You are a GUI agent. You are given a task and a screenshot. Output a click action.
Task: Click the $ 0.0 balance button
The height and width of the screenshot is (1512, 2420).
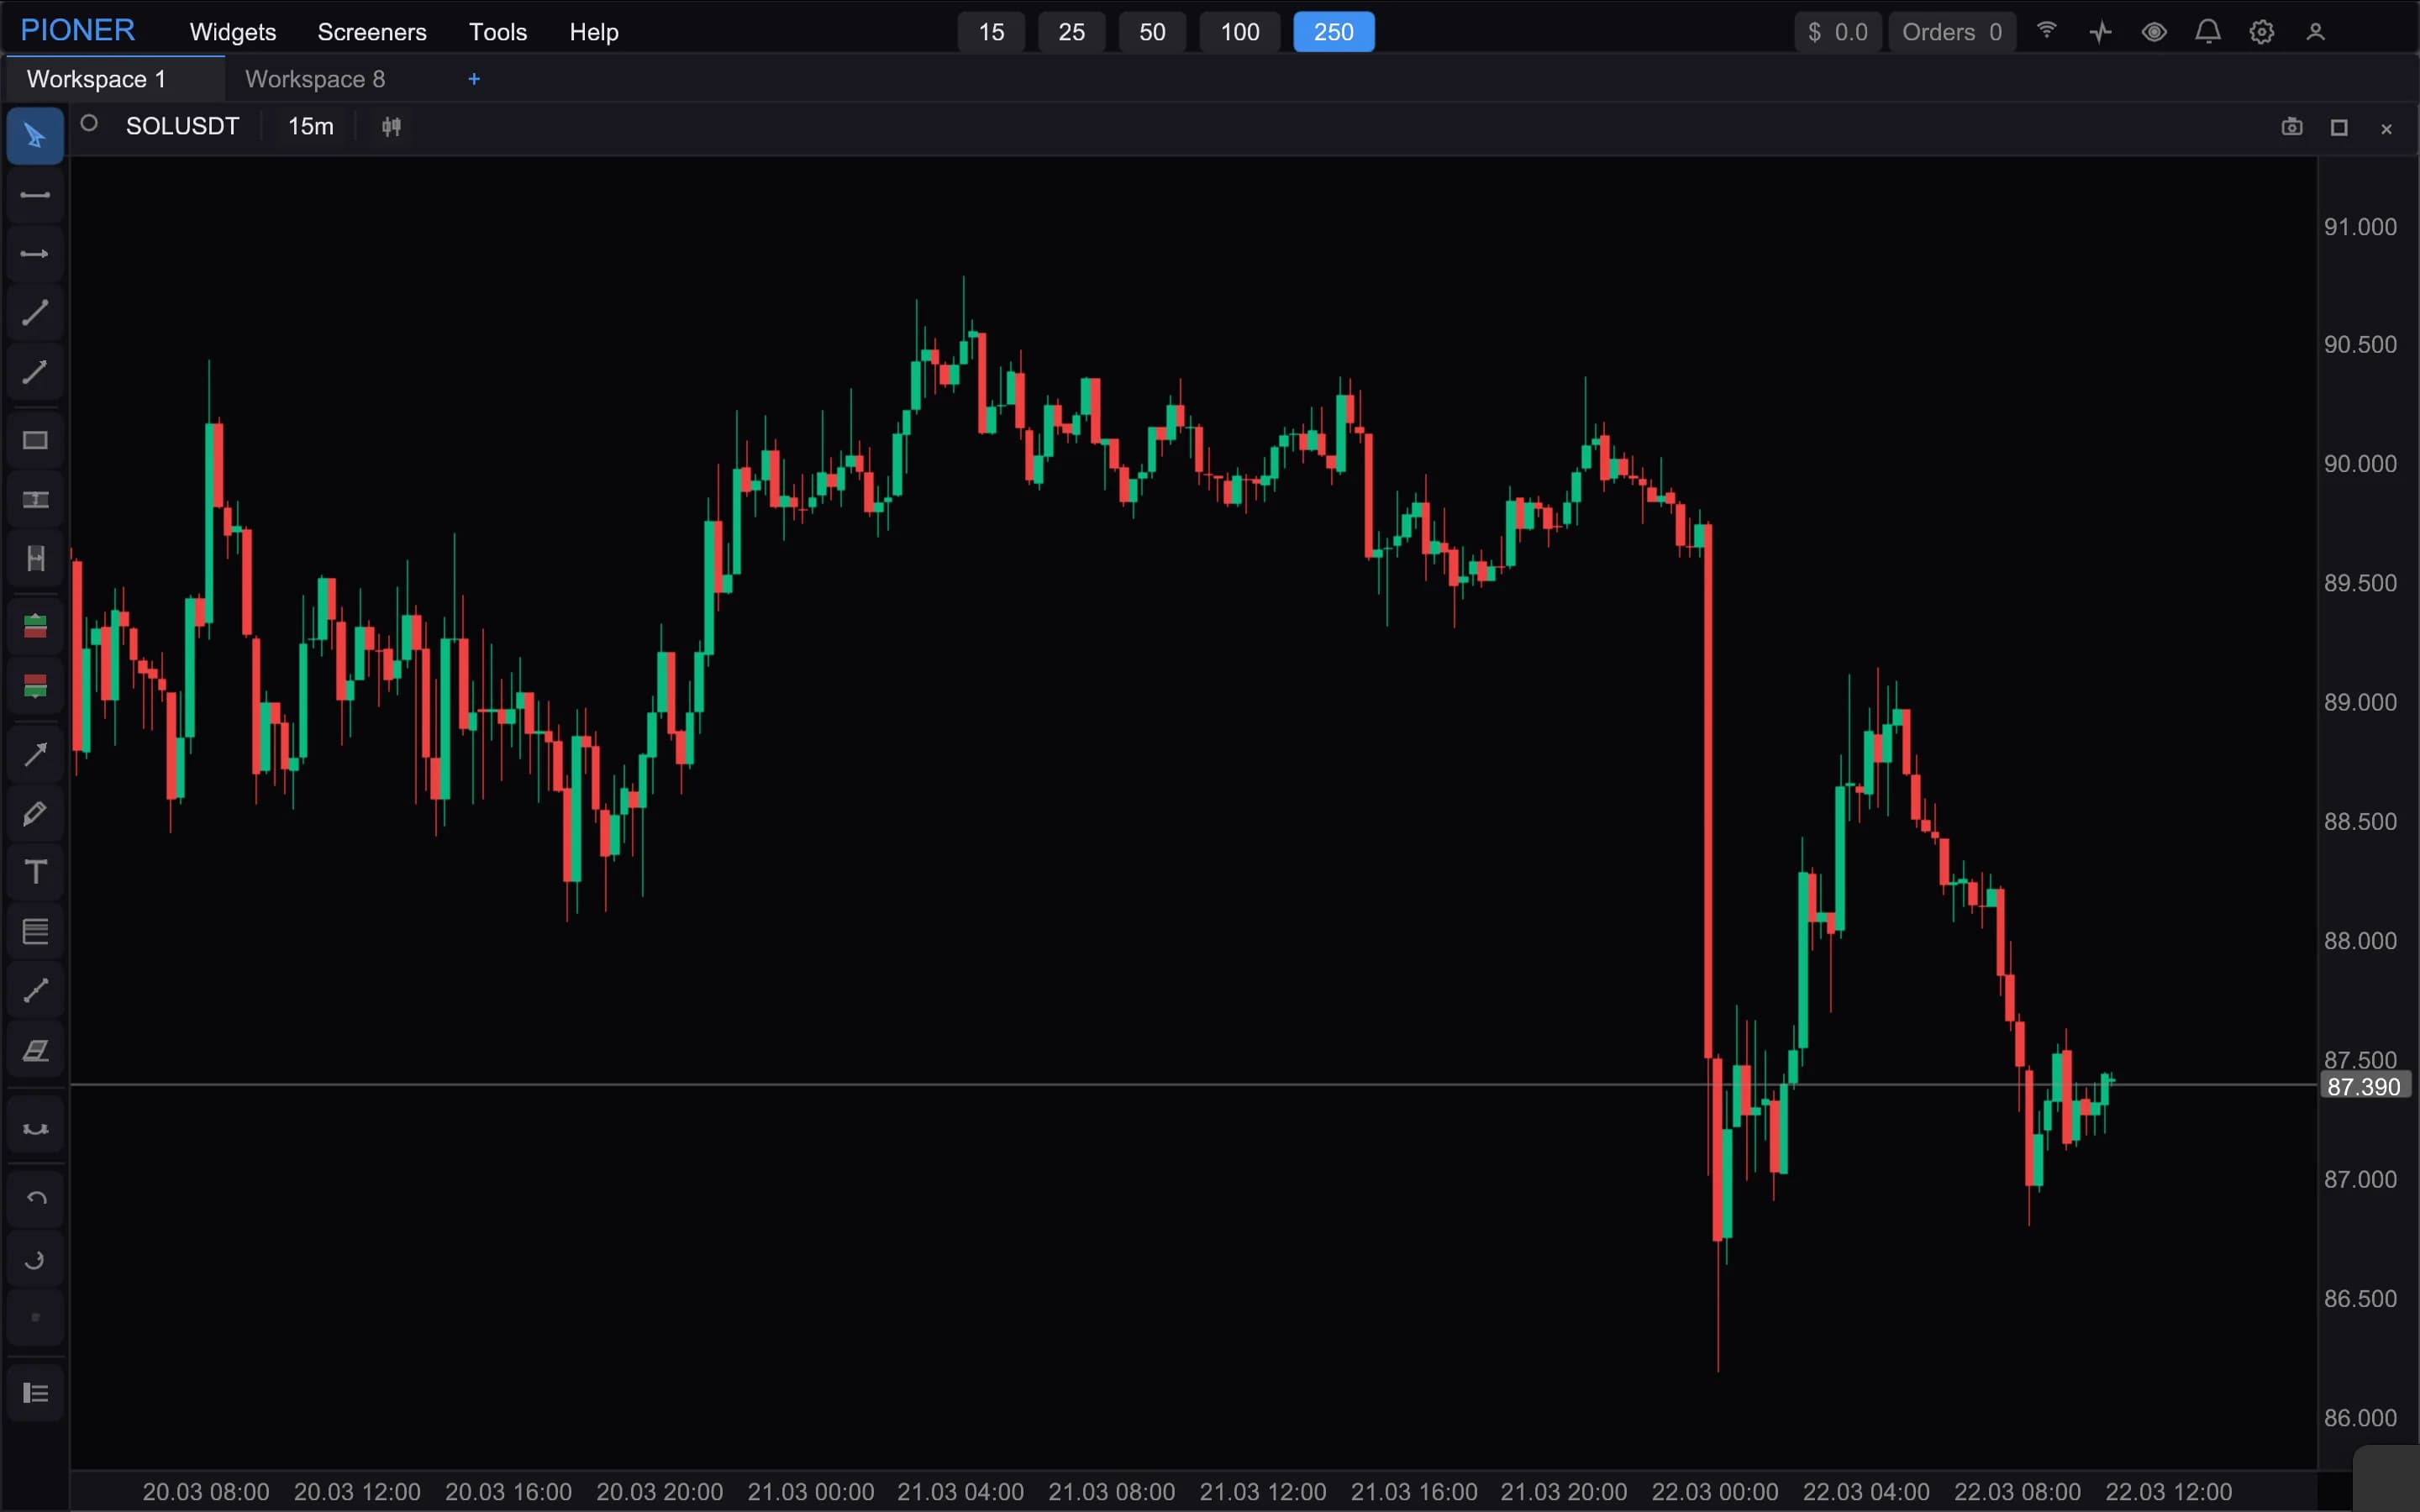click(x=1838, y=32)
